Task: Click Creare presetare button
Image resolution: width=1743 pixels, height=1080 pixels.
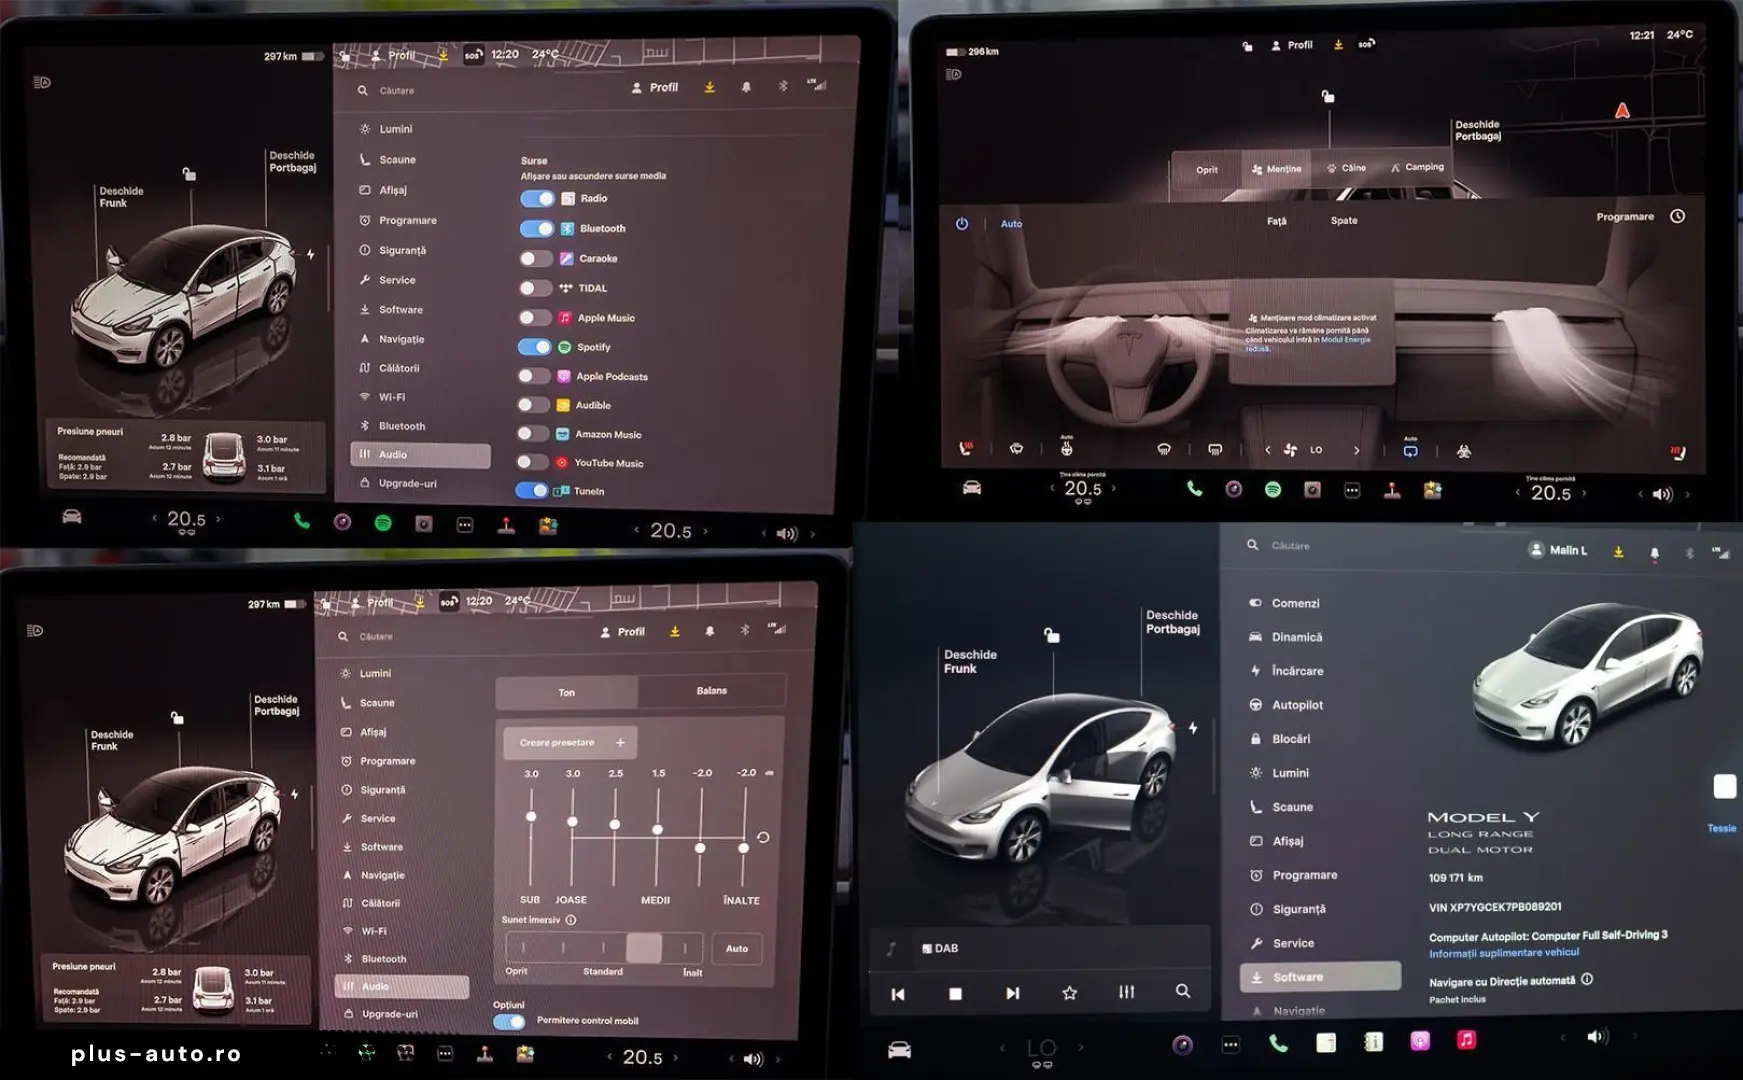Action: click(570, 742)
